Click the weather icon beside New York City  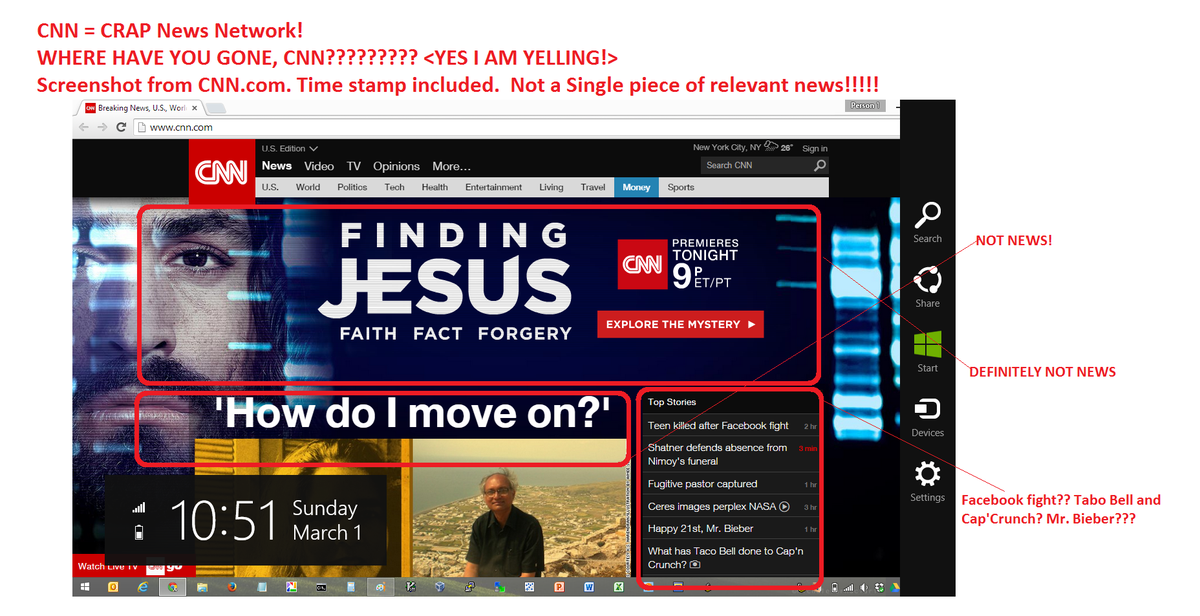tap(773, 147)
